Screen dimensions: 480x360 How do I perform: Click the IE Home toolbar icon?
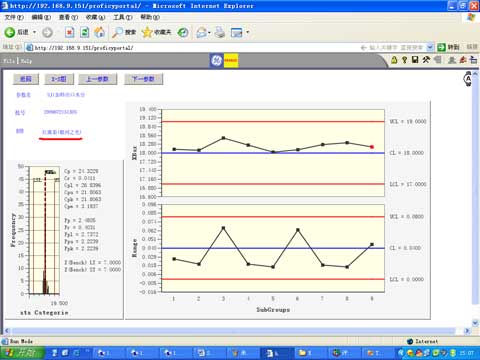pyautogui.click(x=99, y=32)
